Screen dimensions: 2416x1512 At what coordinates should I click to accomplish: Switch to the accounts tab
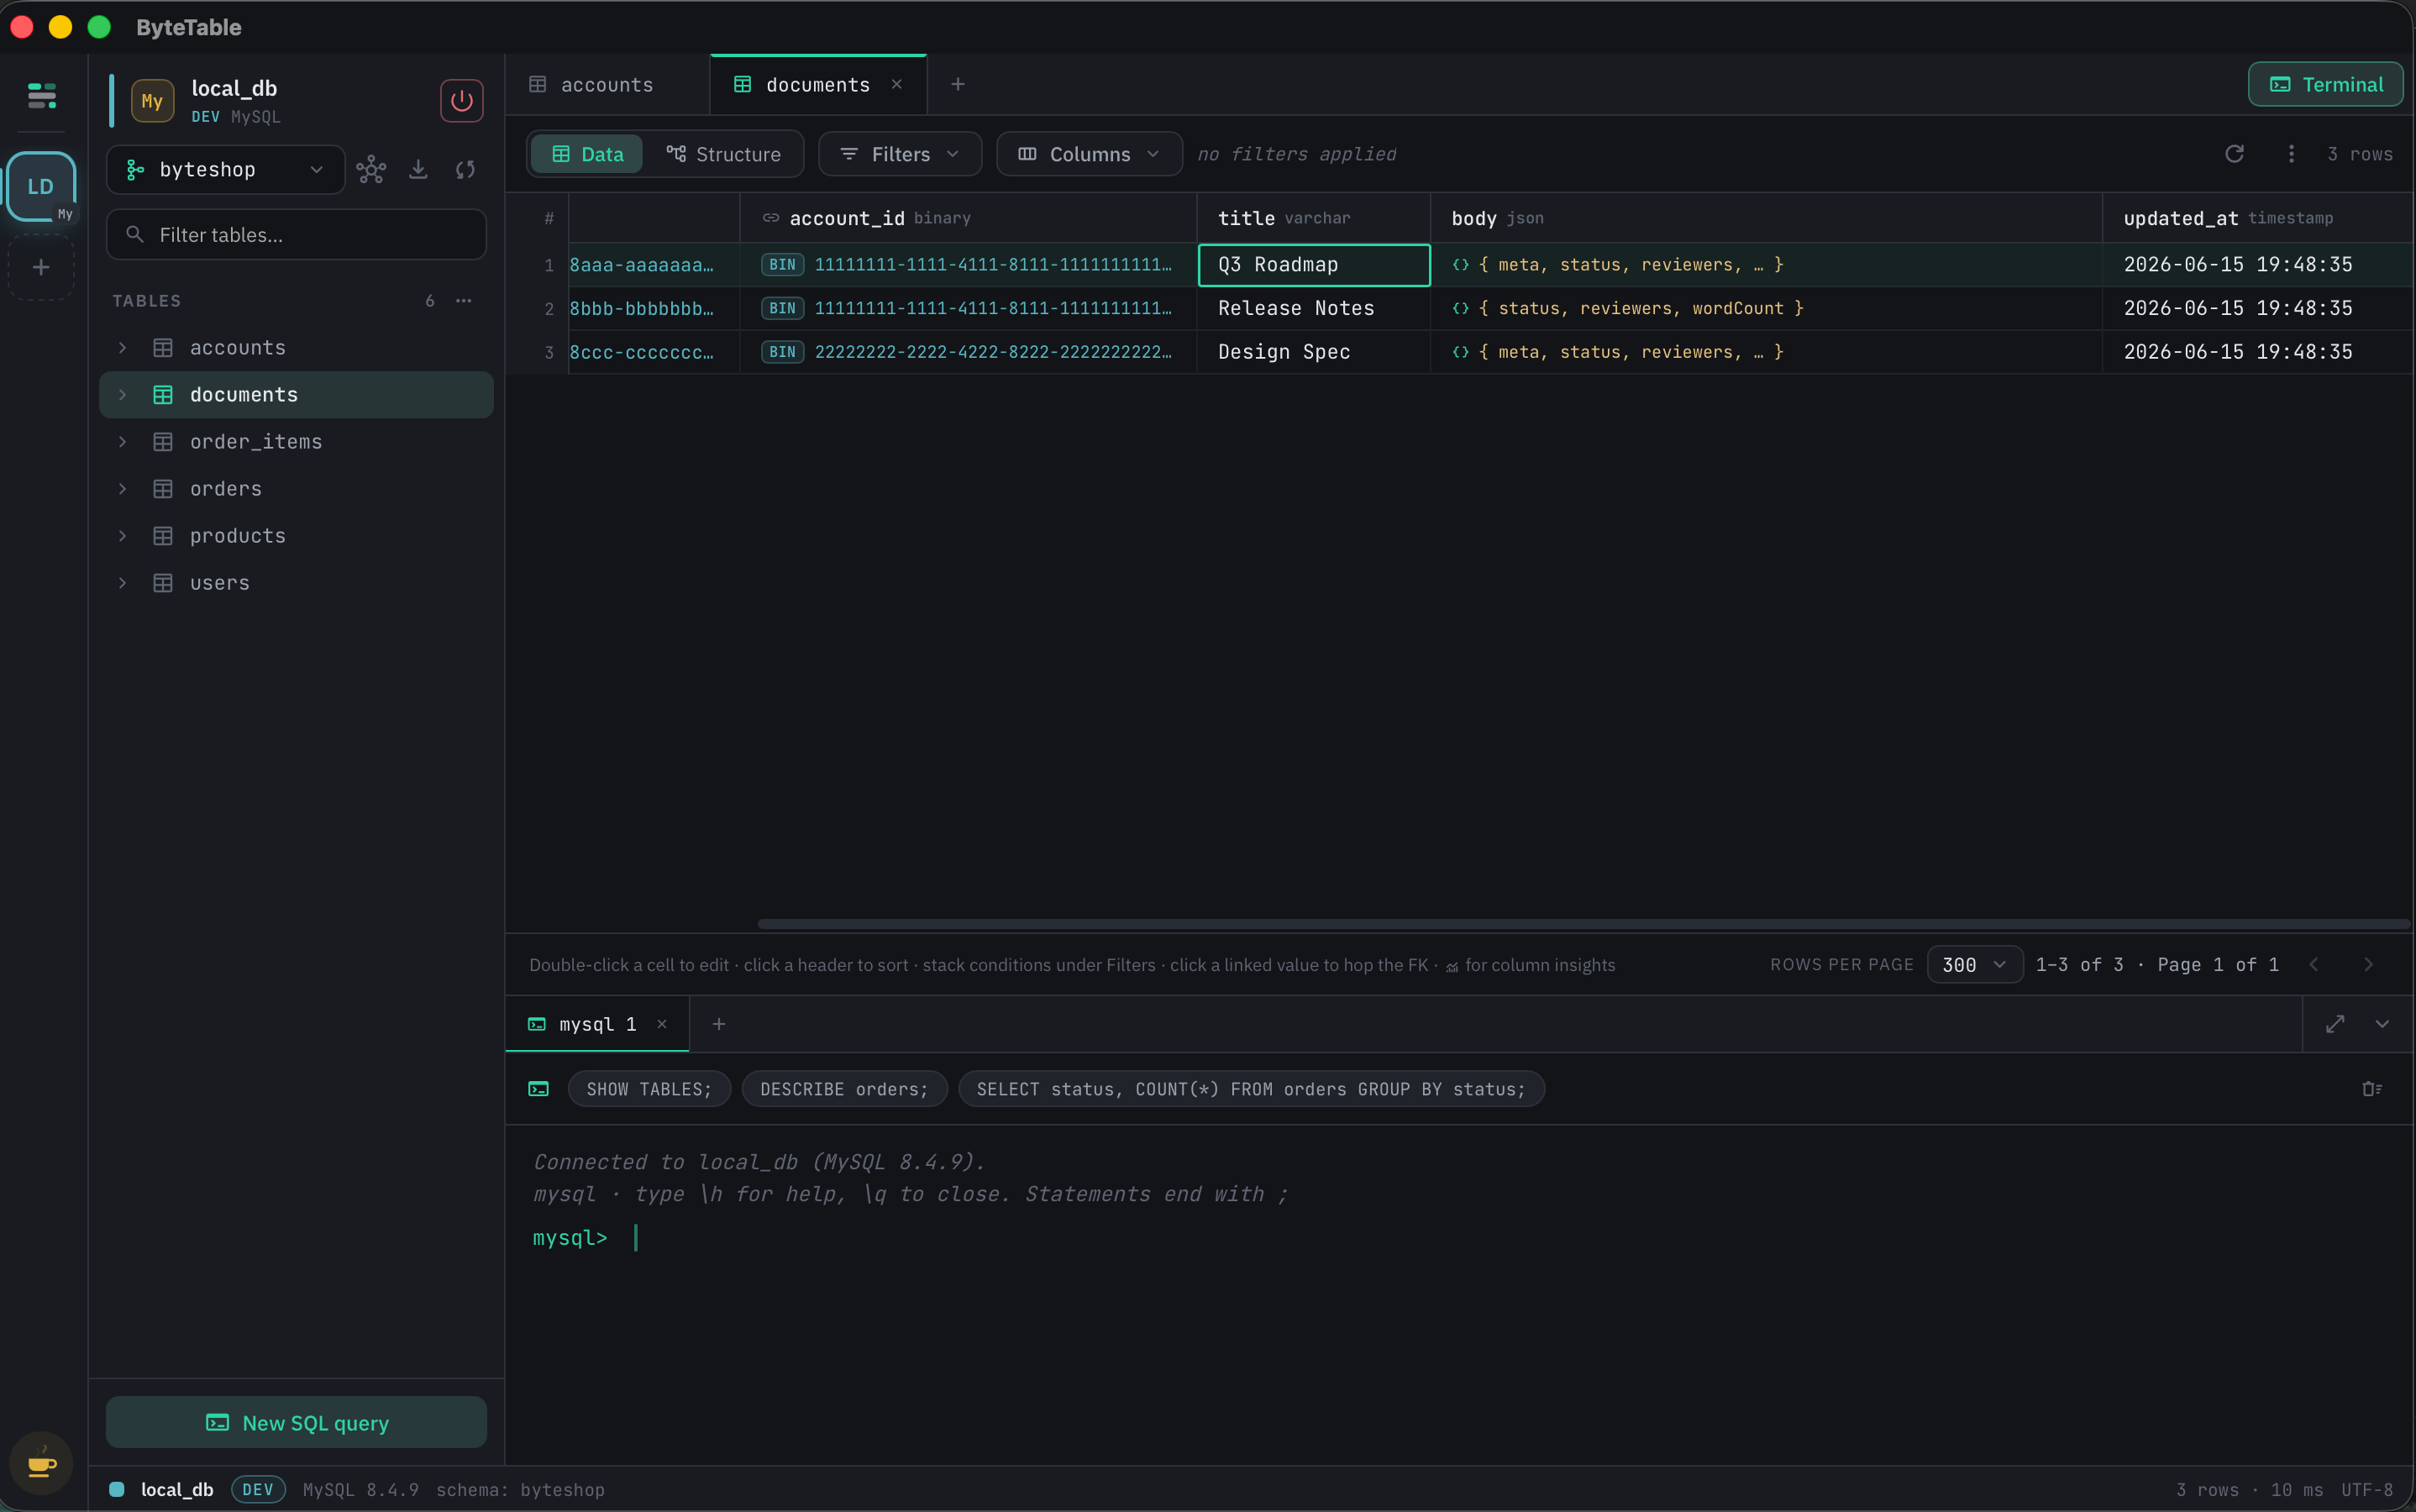click(607, 85)
